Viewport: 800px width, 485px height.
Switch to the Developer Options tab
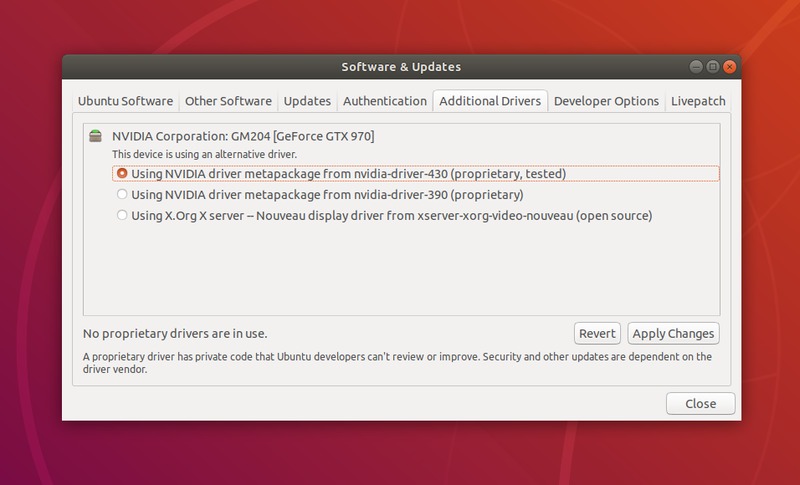pyautogui.click(x=606, y=101)
